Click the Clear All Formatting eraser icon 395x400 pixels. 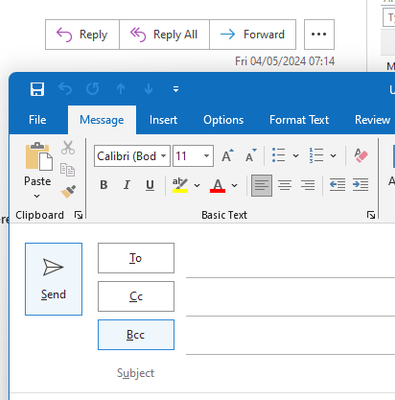click(x=361, y=156)
